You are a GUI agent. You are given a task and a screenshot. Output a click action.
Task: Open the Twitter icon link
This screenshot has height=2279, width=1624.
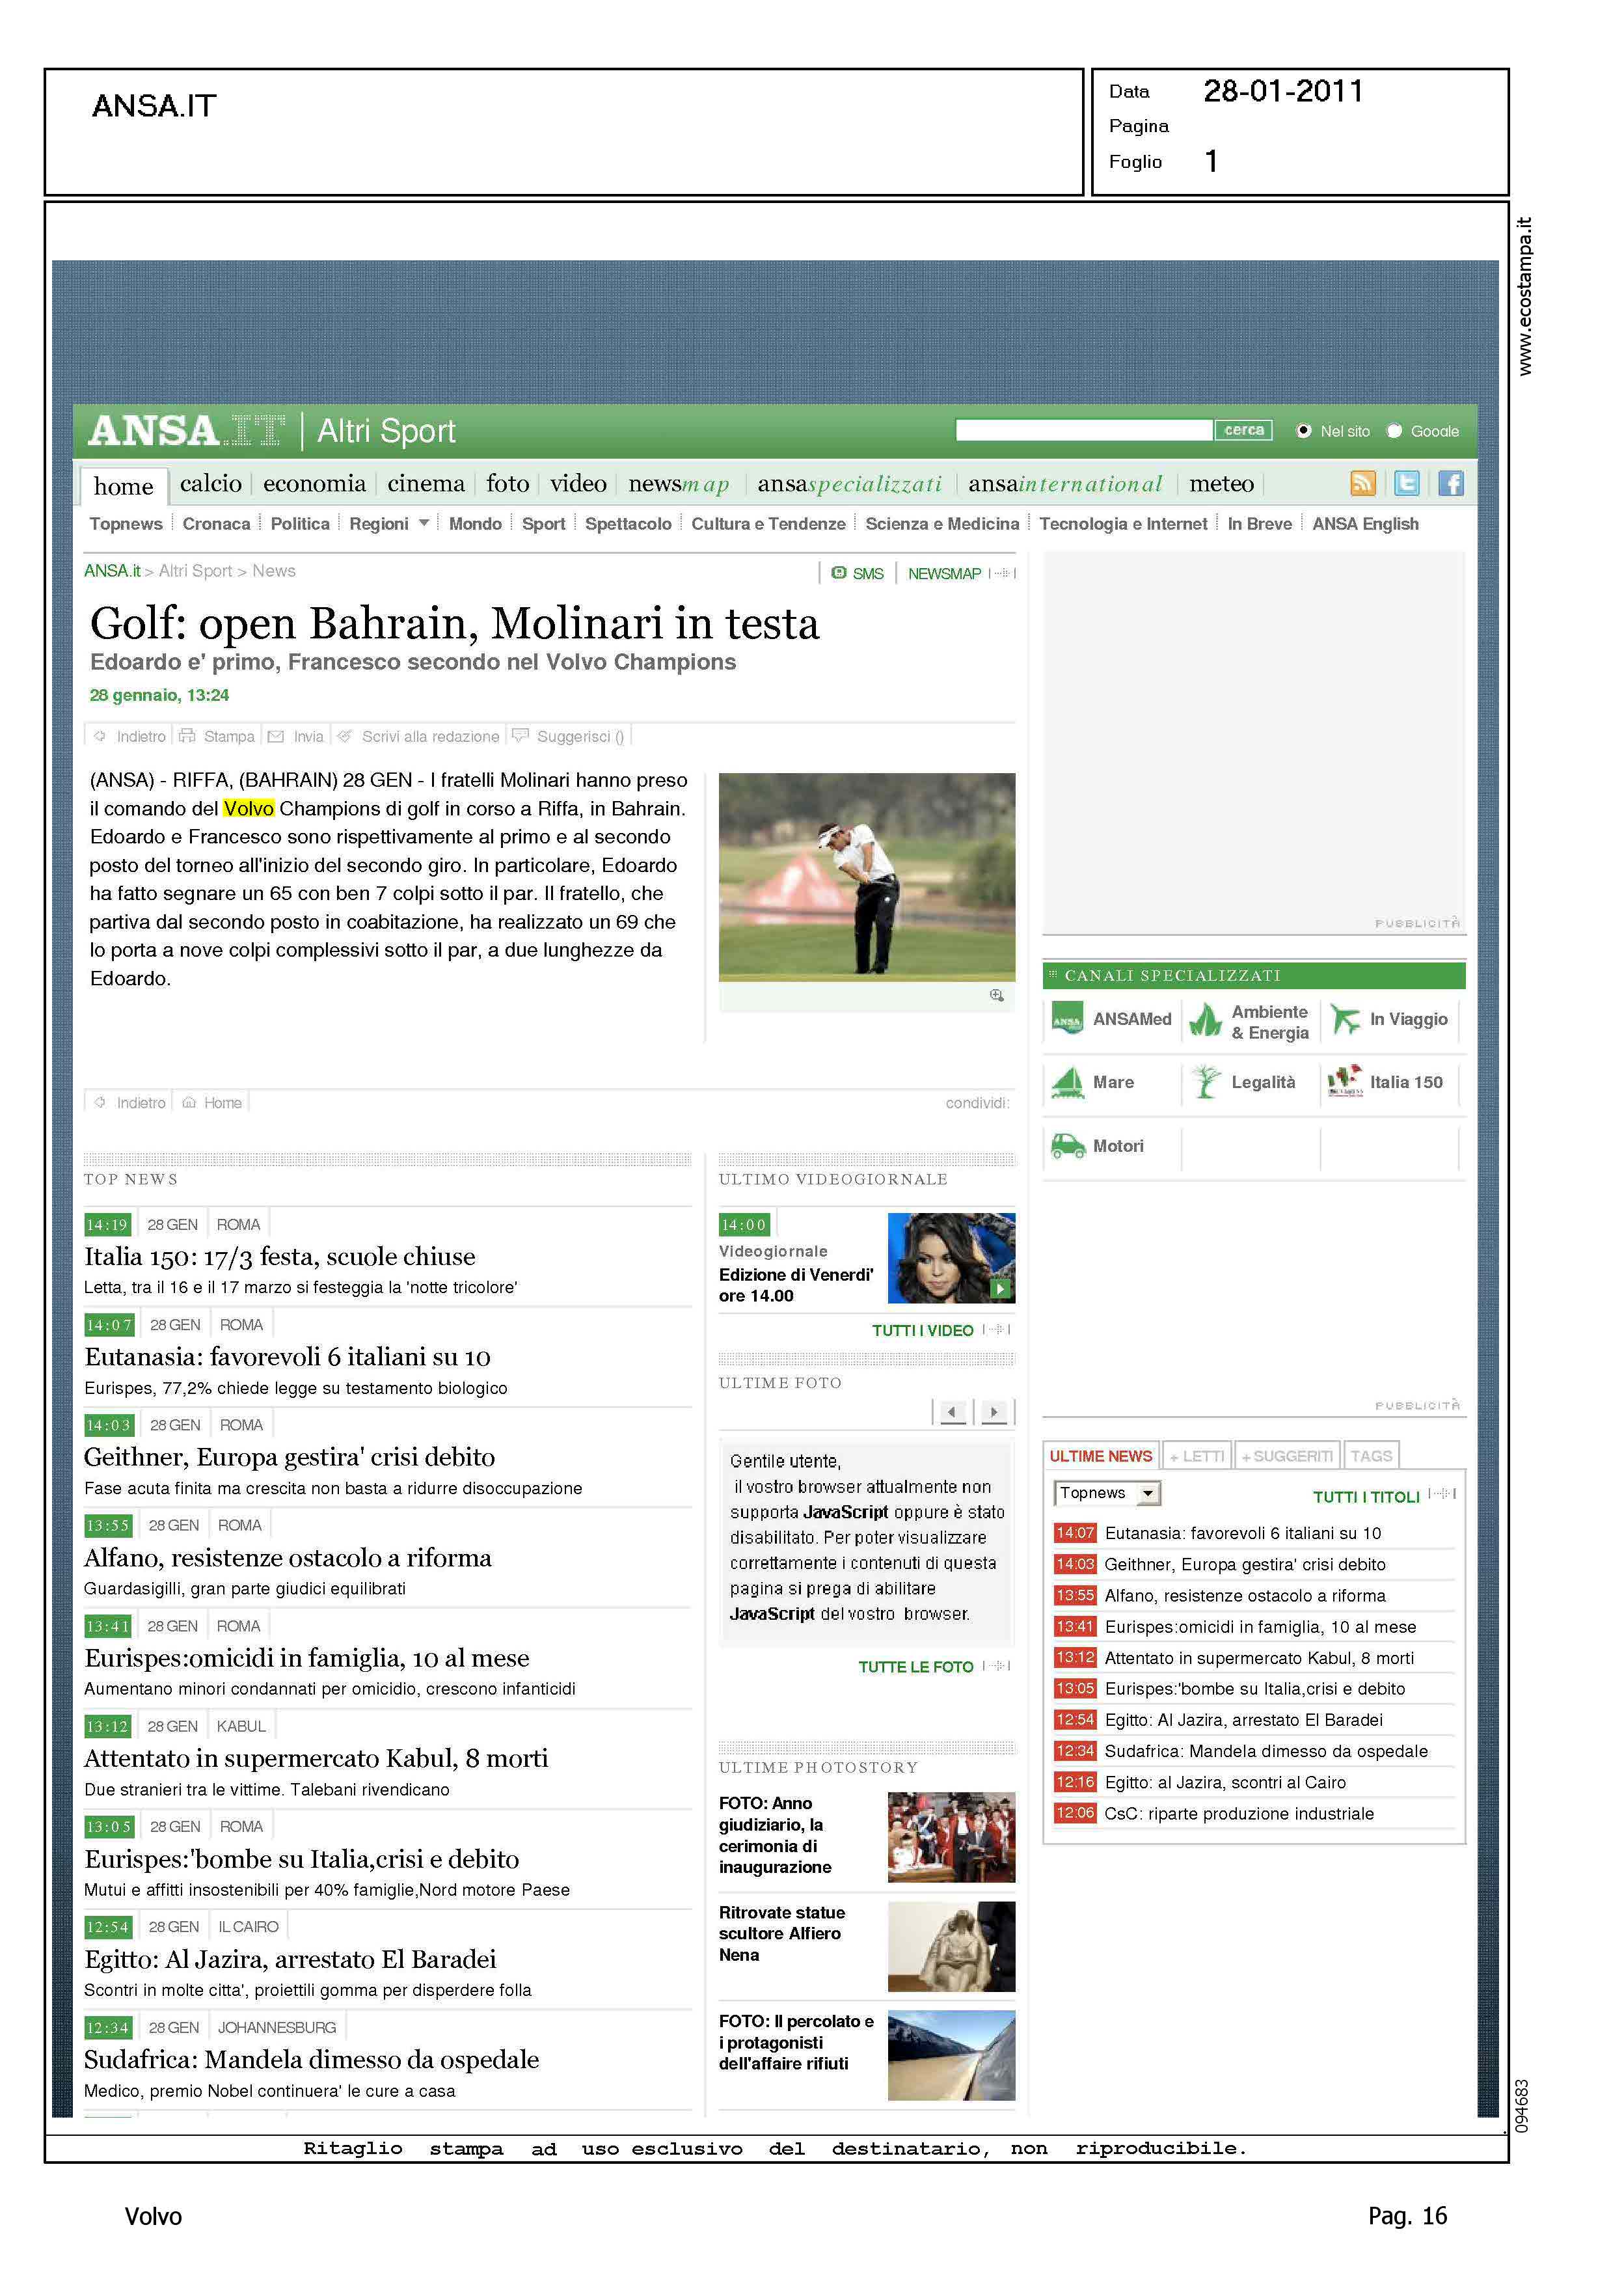click(x=1406, y=484)
